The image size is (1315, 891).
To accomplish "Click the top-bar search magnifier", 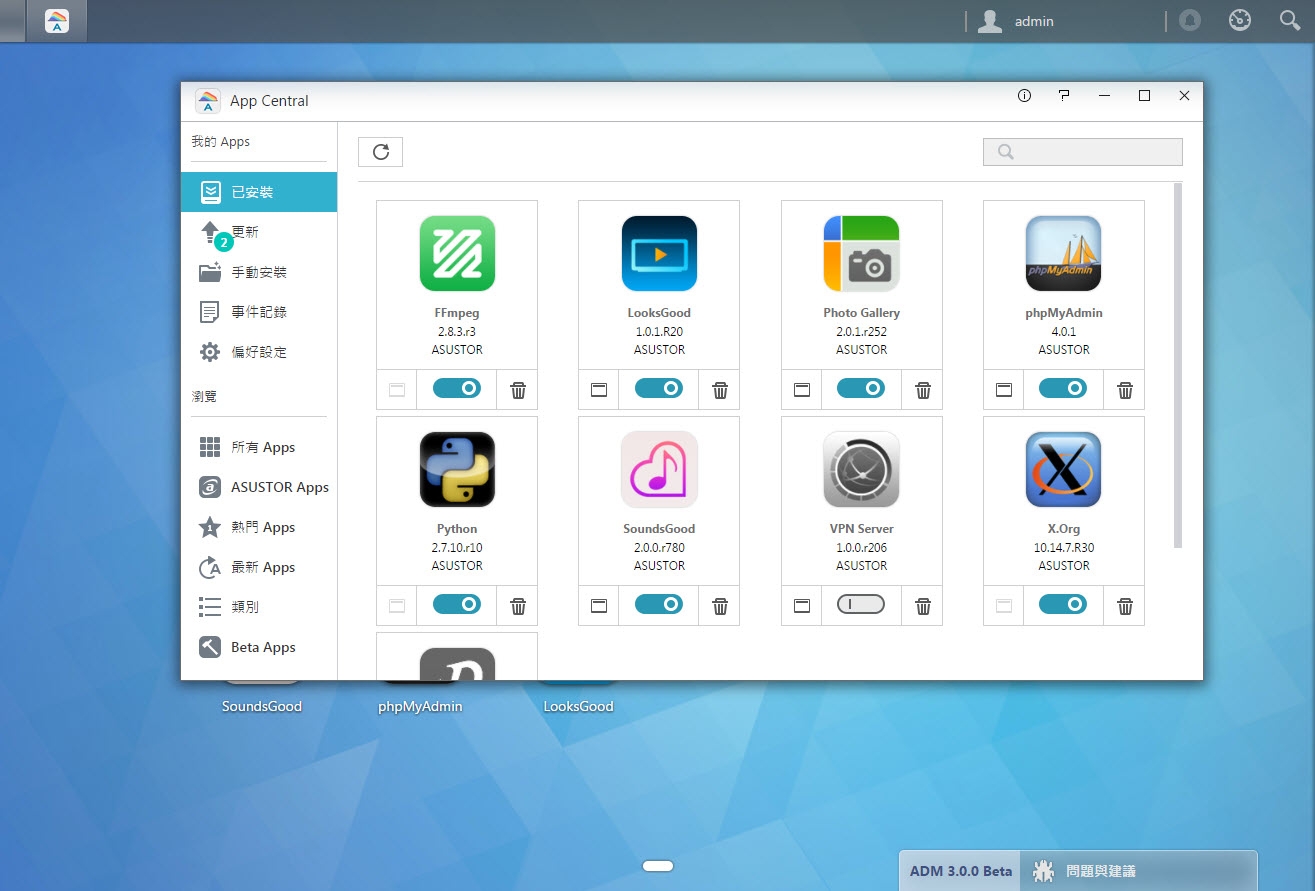I will click(x=1290, y=20).
